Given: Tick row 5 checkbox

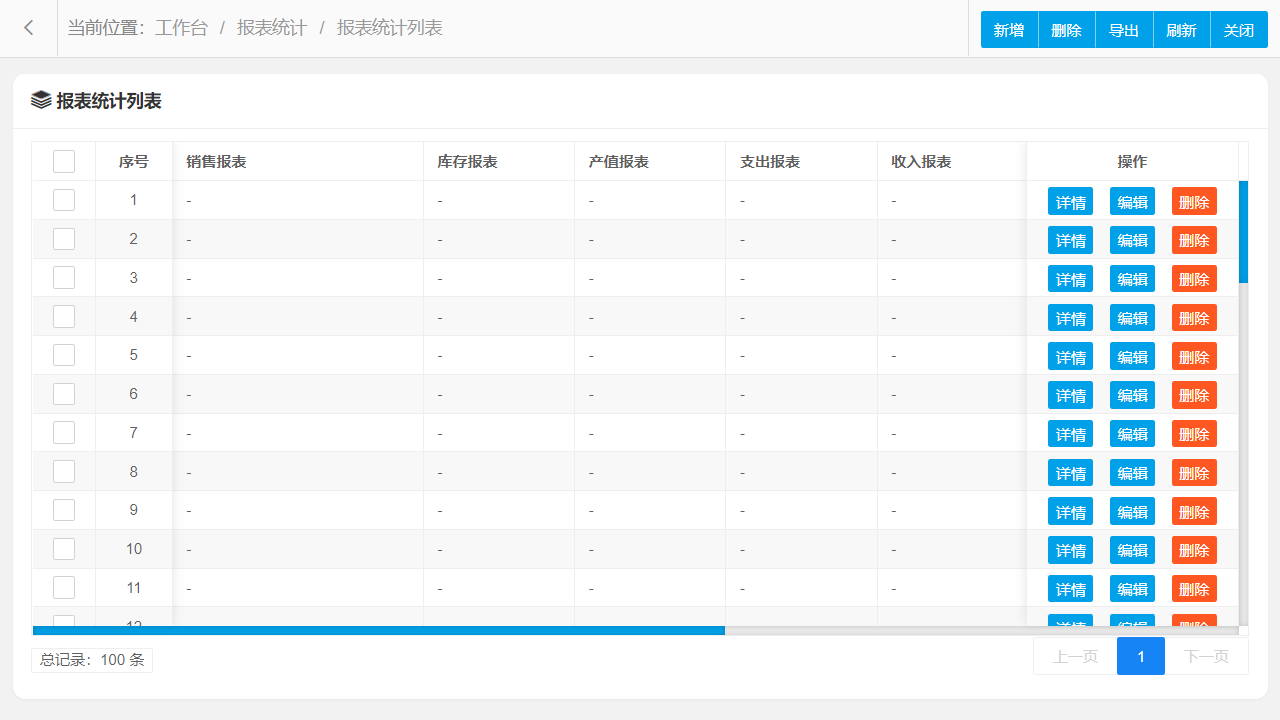Looking at the screenshot, I should pos(64,355).
